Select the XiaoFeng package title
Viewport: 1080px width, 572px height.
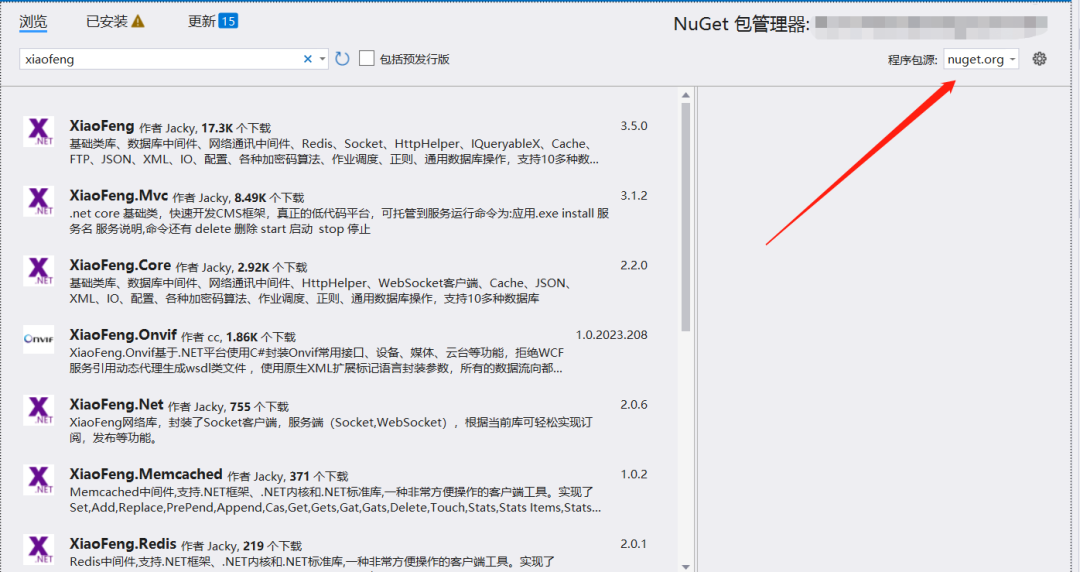102,126
